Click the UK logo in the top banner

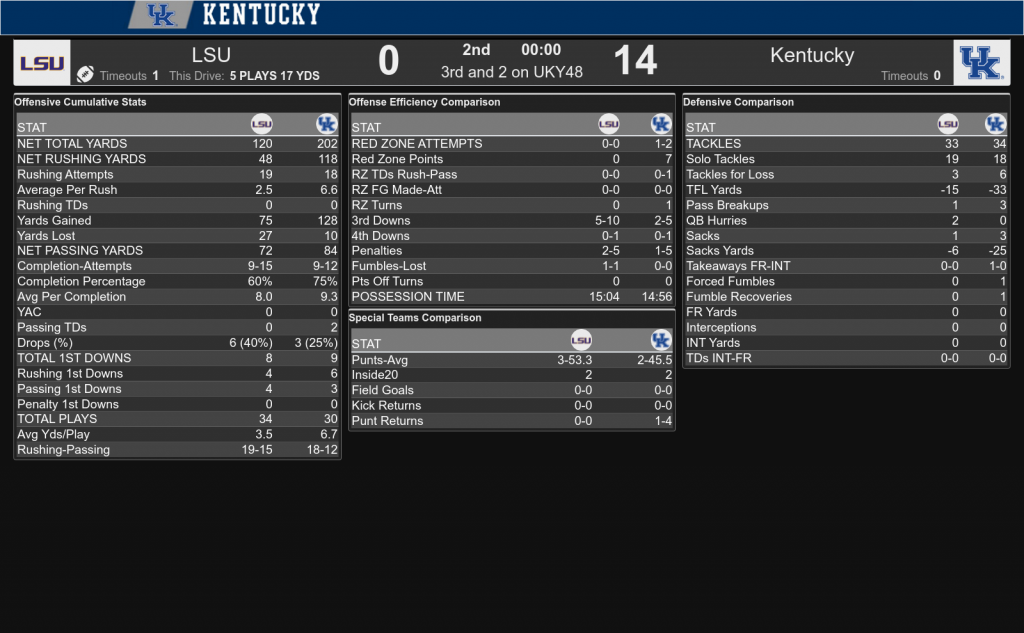pyautogui.click(x=161, y=14)
